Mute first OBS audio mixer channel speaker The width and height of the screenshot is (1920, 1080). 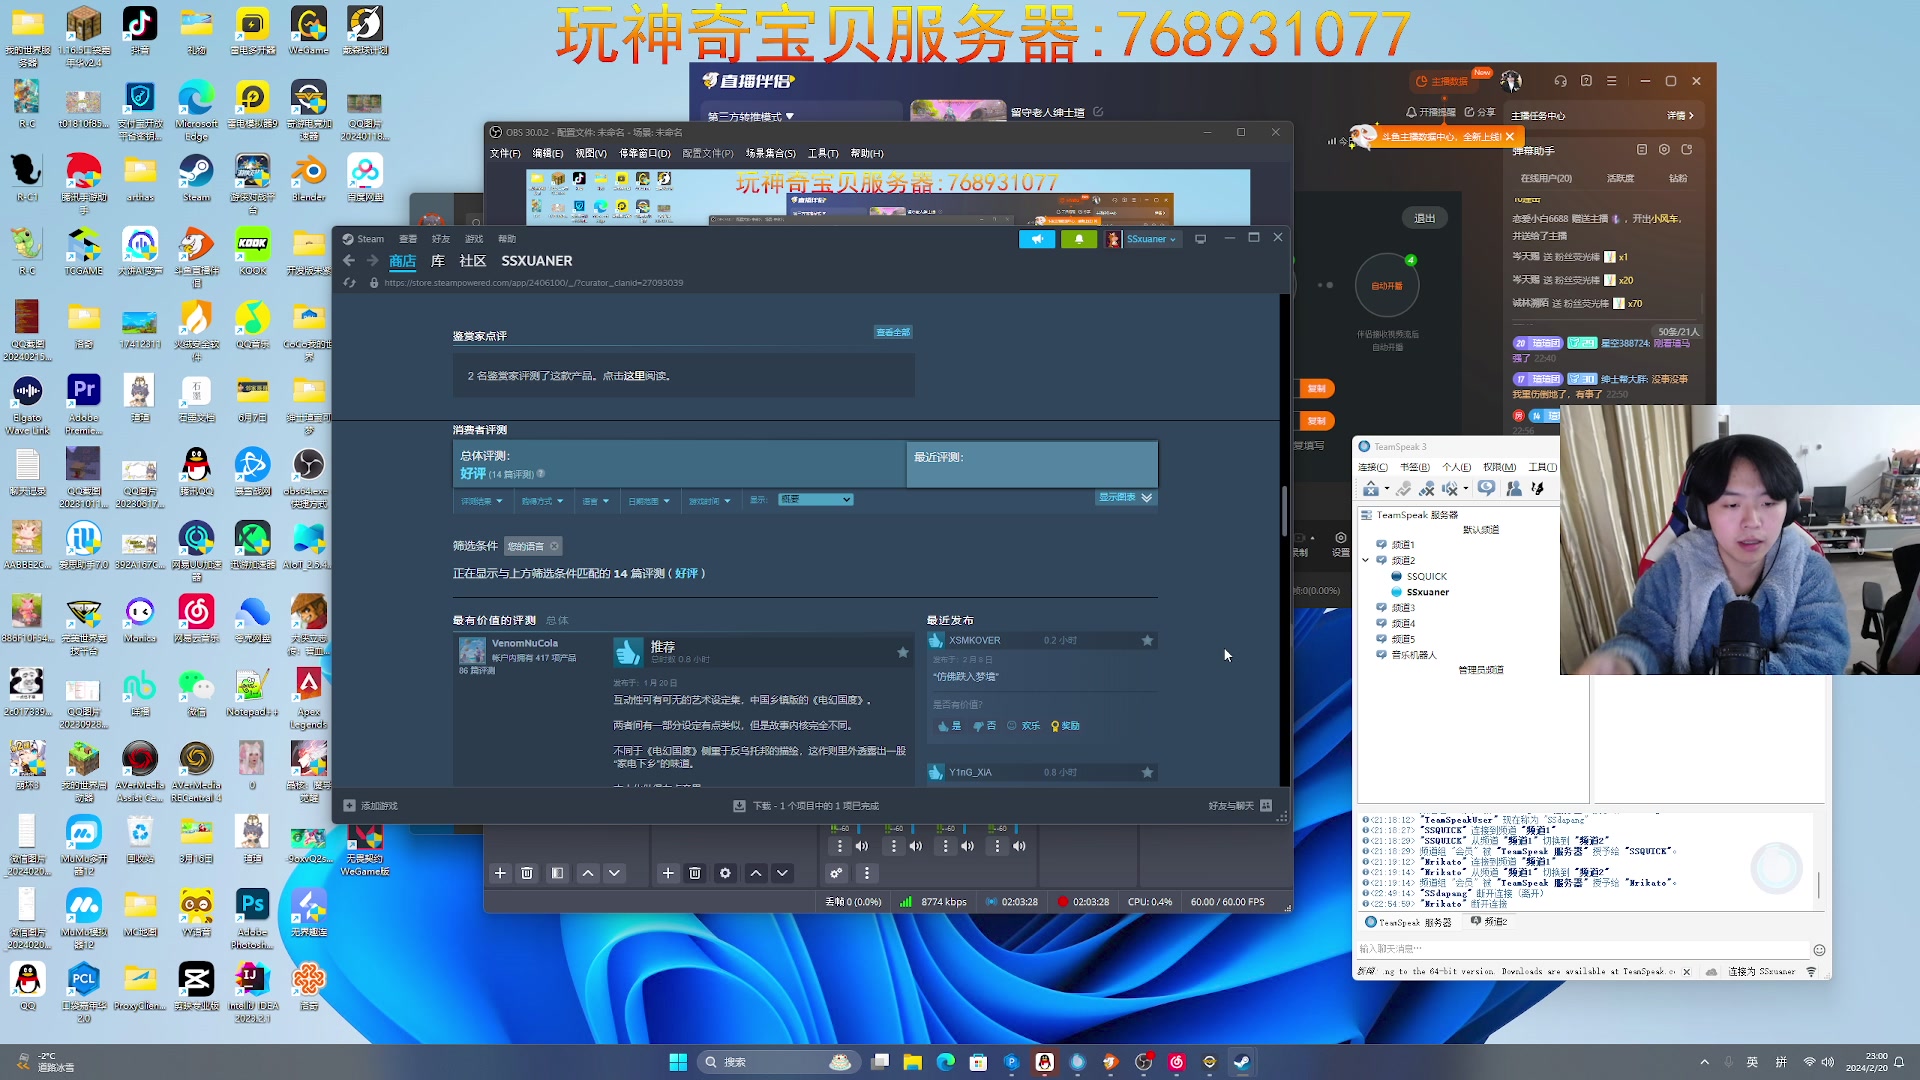(862, 846)
